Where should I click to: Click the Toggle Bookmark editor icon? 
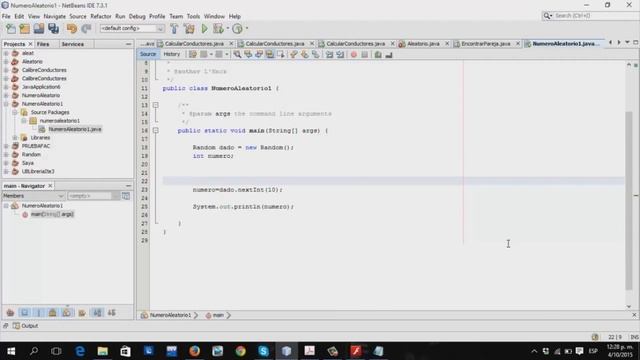316,54
